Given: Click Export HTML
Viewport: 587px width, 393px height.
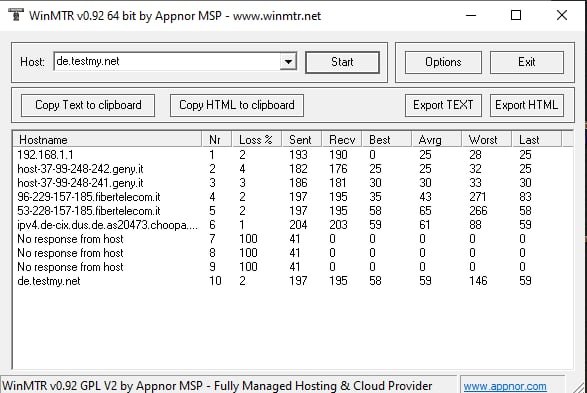Looking at the screenshot, I should pos(526,105).
